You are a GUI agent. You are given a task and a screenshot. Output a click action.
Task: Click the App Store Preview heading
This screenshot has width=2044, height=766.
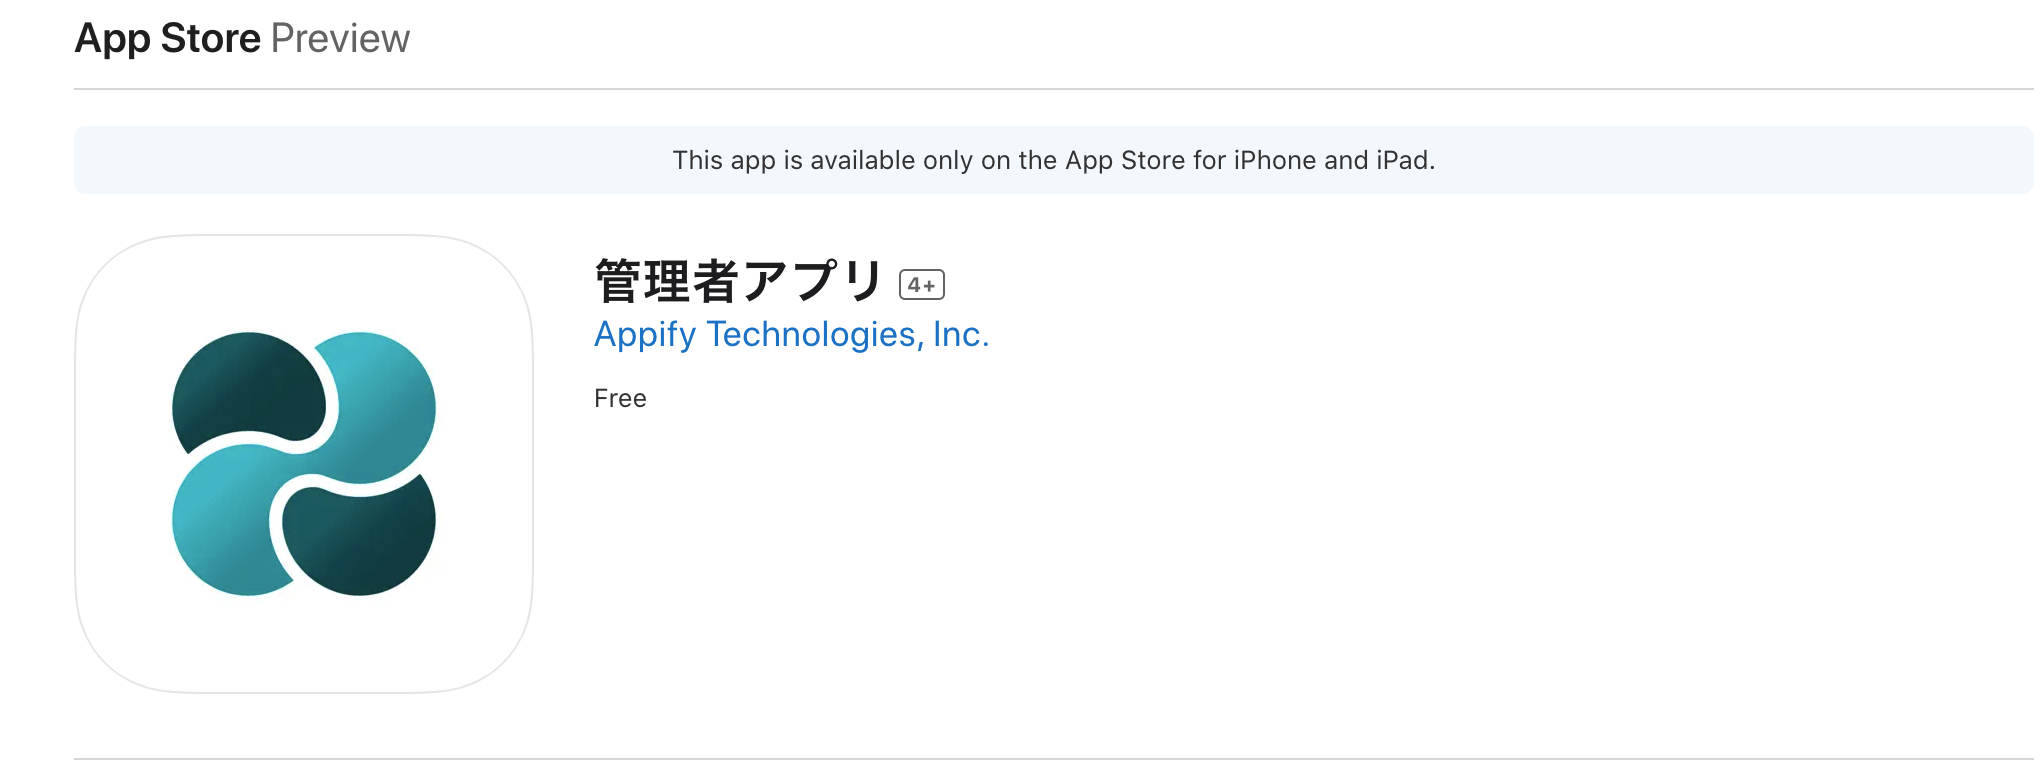point(242,38)
